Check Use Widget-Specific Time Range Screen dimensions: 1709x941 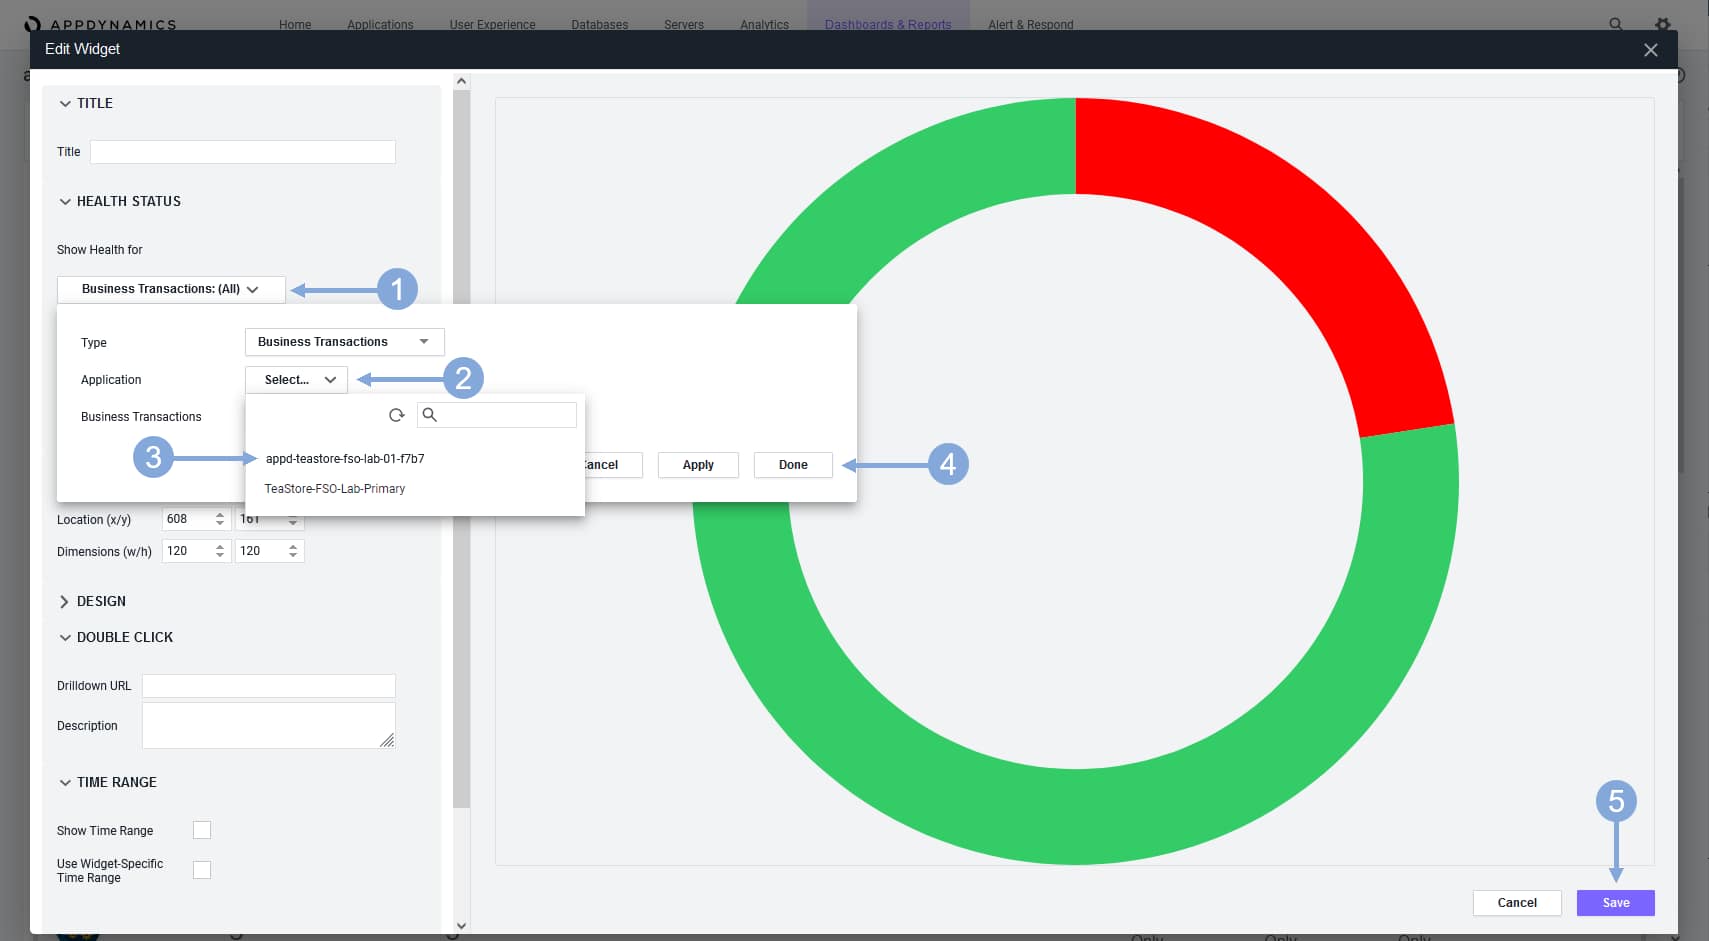(202, 870)
